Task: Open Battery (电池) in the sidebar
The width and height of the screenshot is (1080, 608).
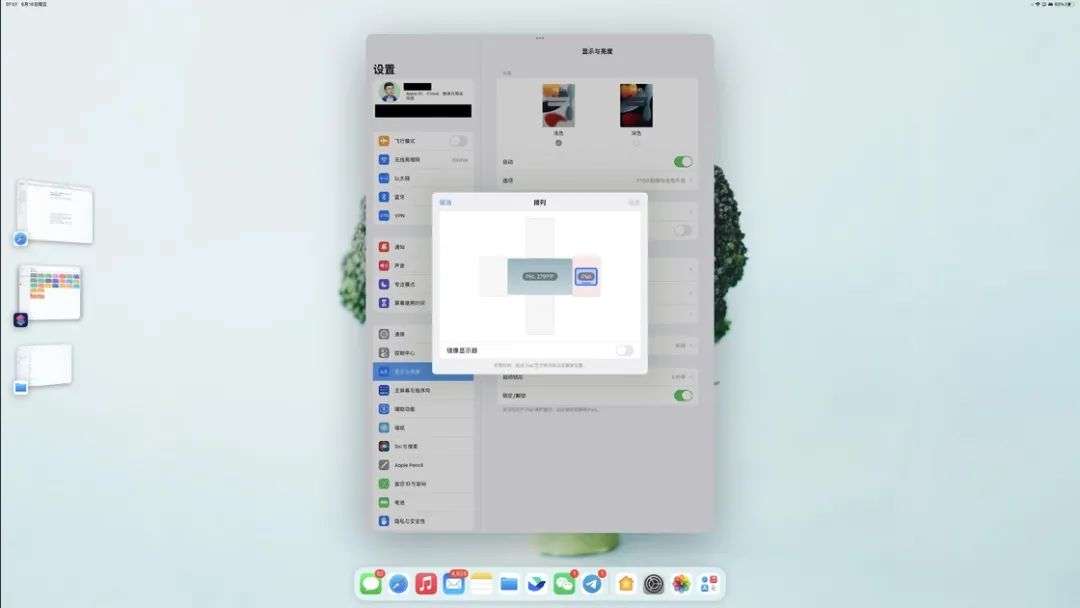Action: 423,502
